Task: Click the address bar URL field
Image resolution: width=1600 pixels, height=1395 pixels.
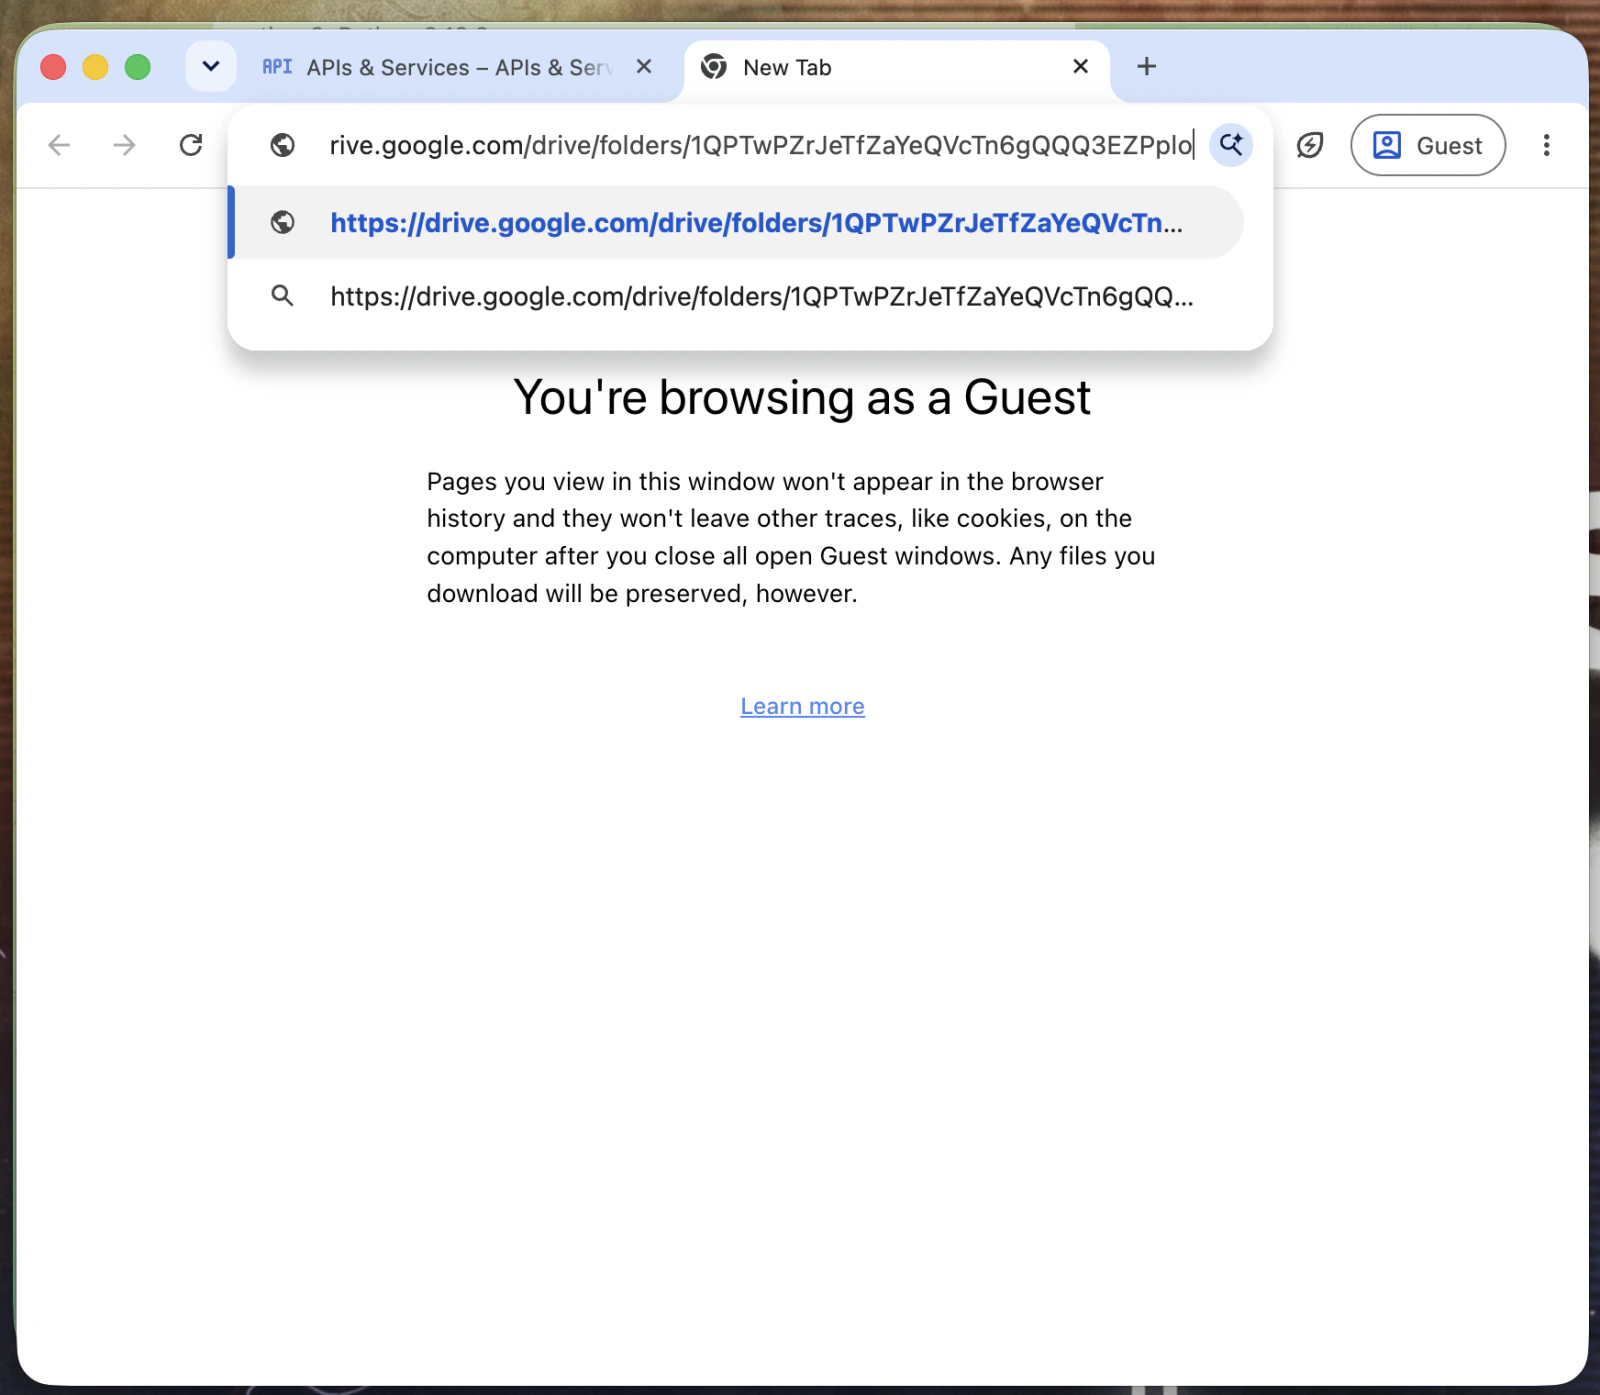Action: [x=762, y=146]
